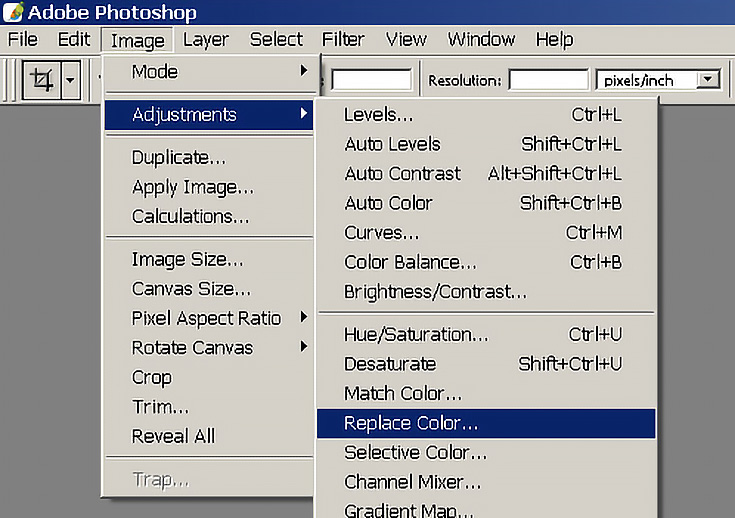Open the Edit menu
This screenshot has width=735, height=518.
(x=74, y=39)
